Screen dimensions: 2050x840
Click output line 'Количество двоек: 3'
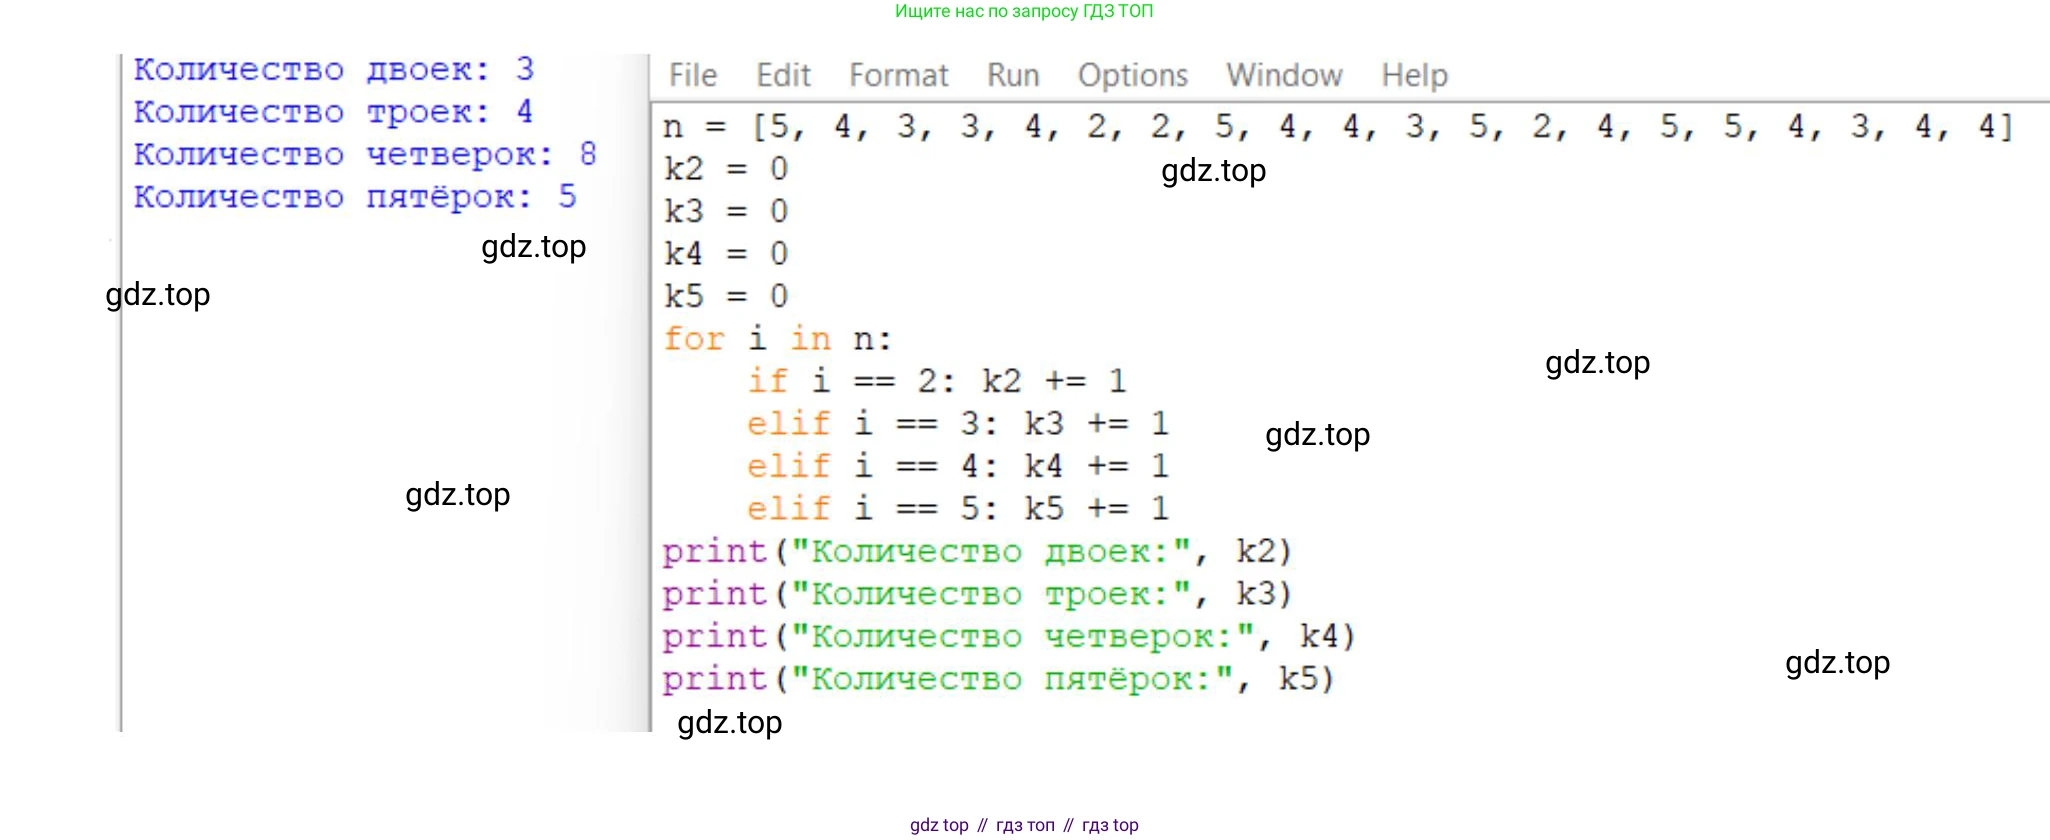point(335,69)
